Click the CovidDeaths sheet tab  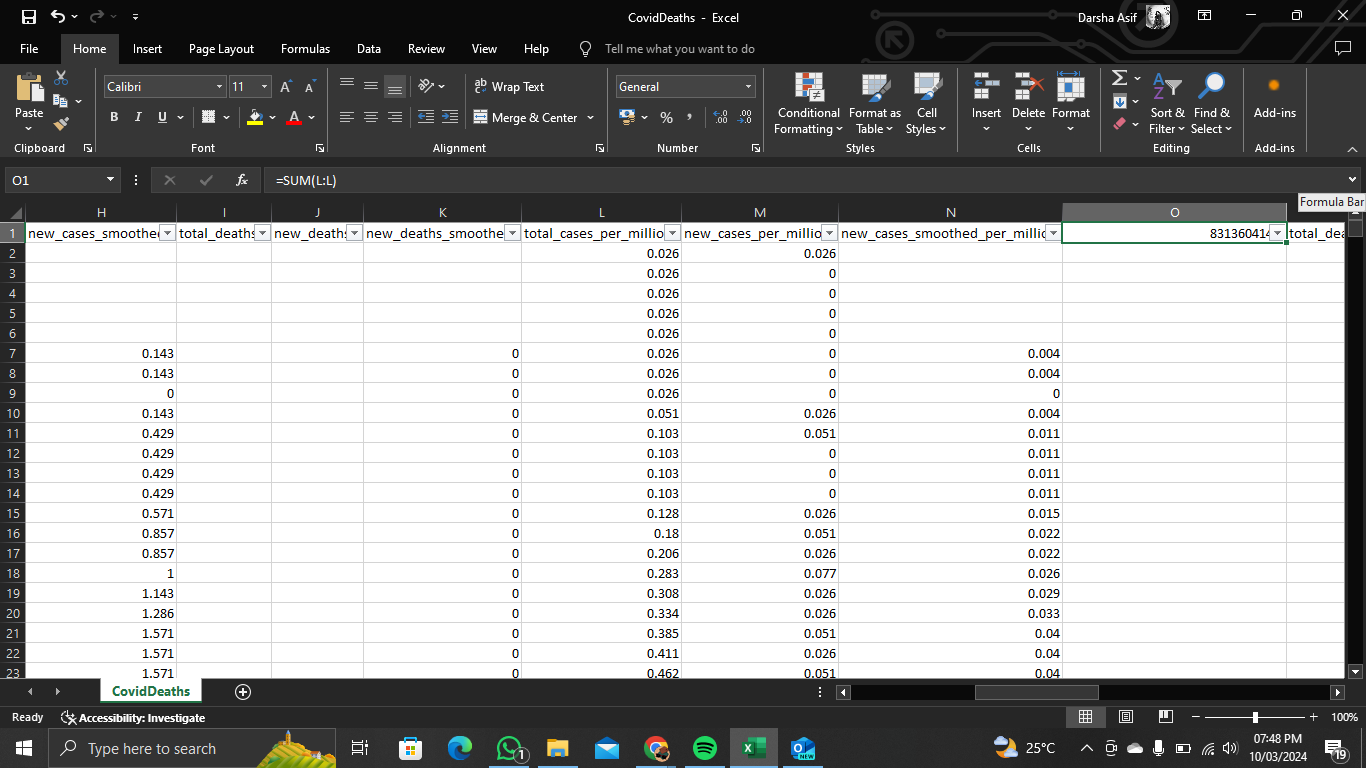tap(150, 691)
